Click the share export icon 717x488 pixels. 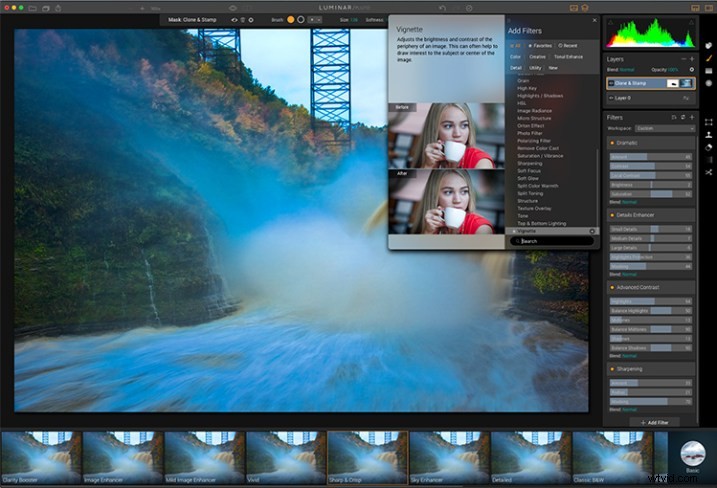coord(59,8)
